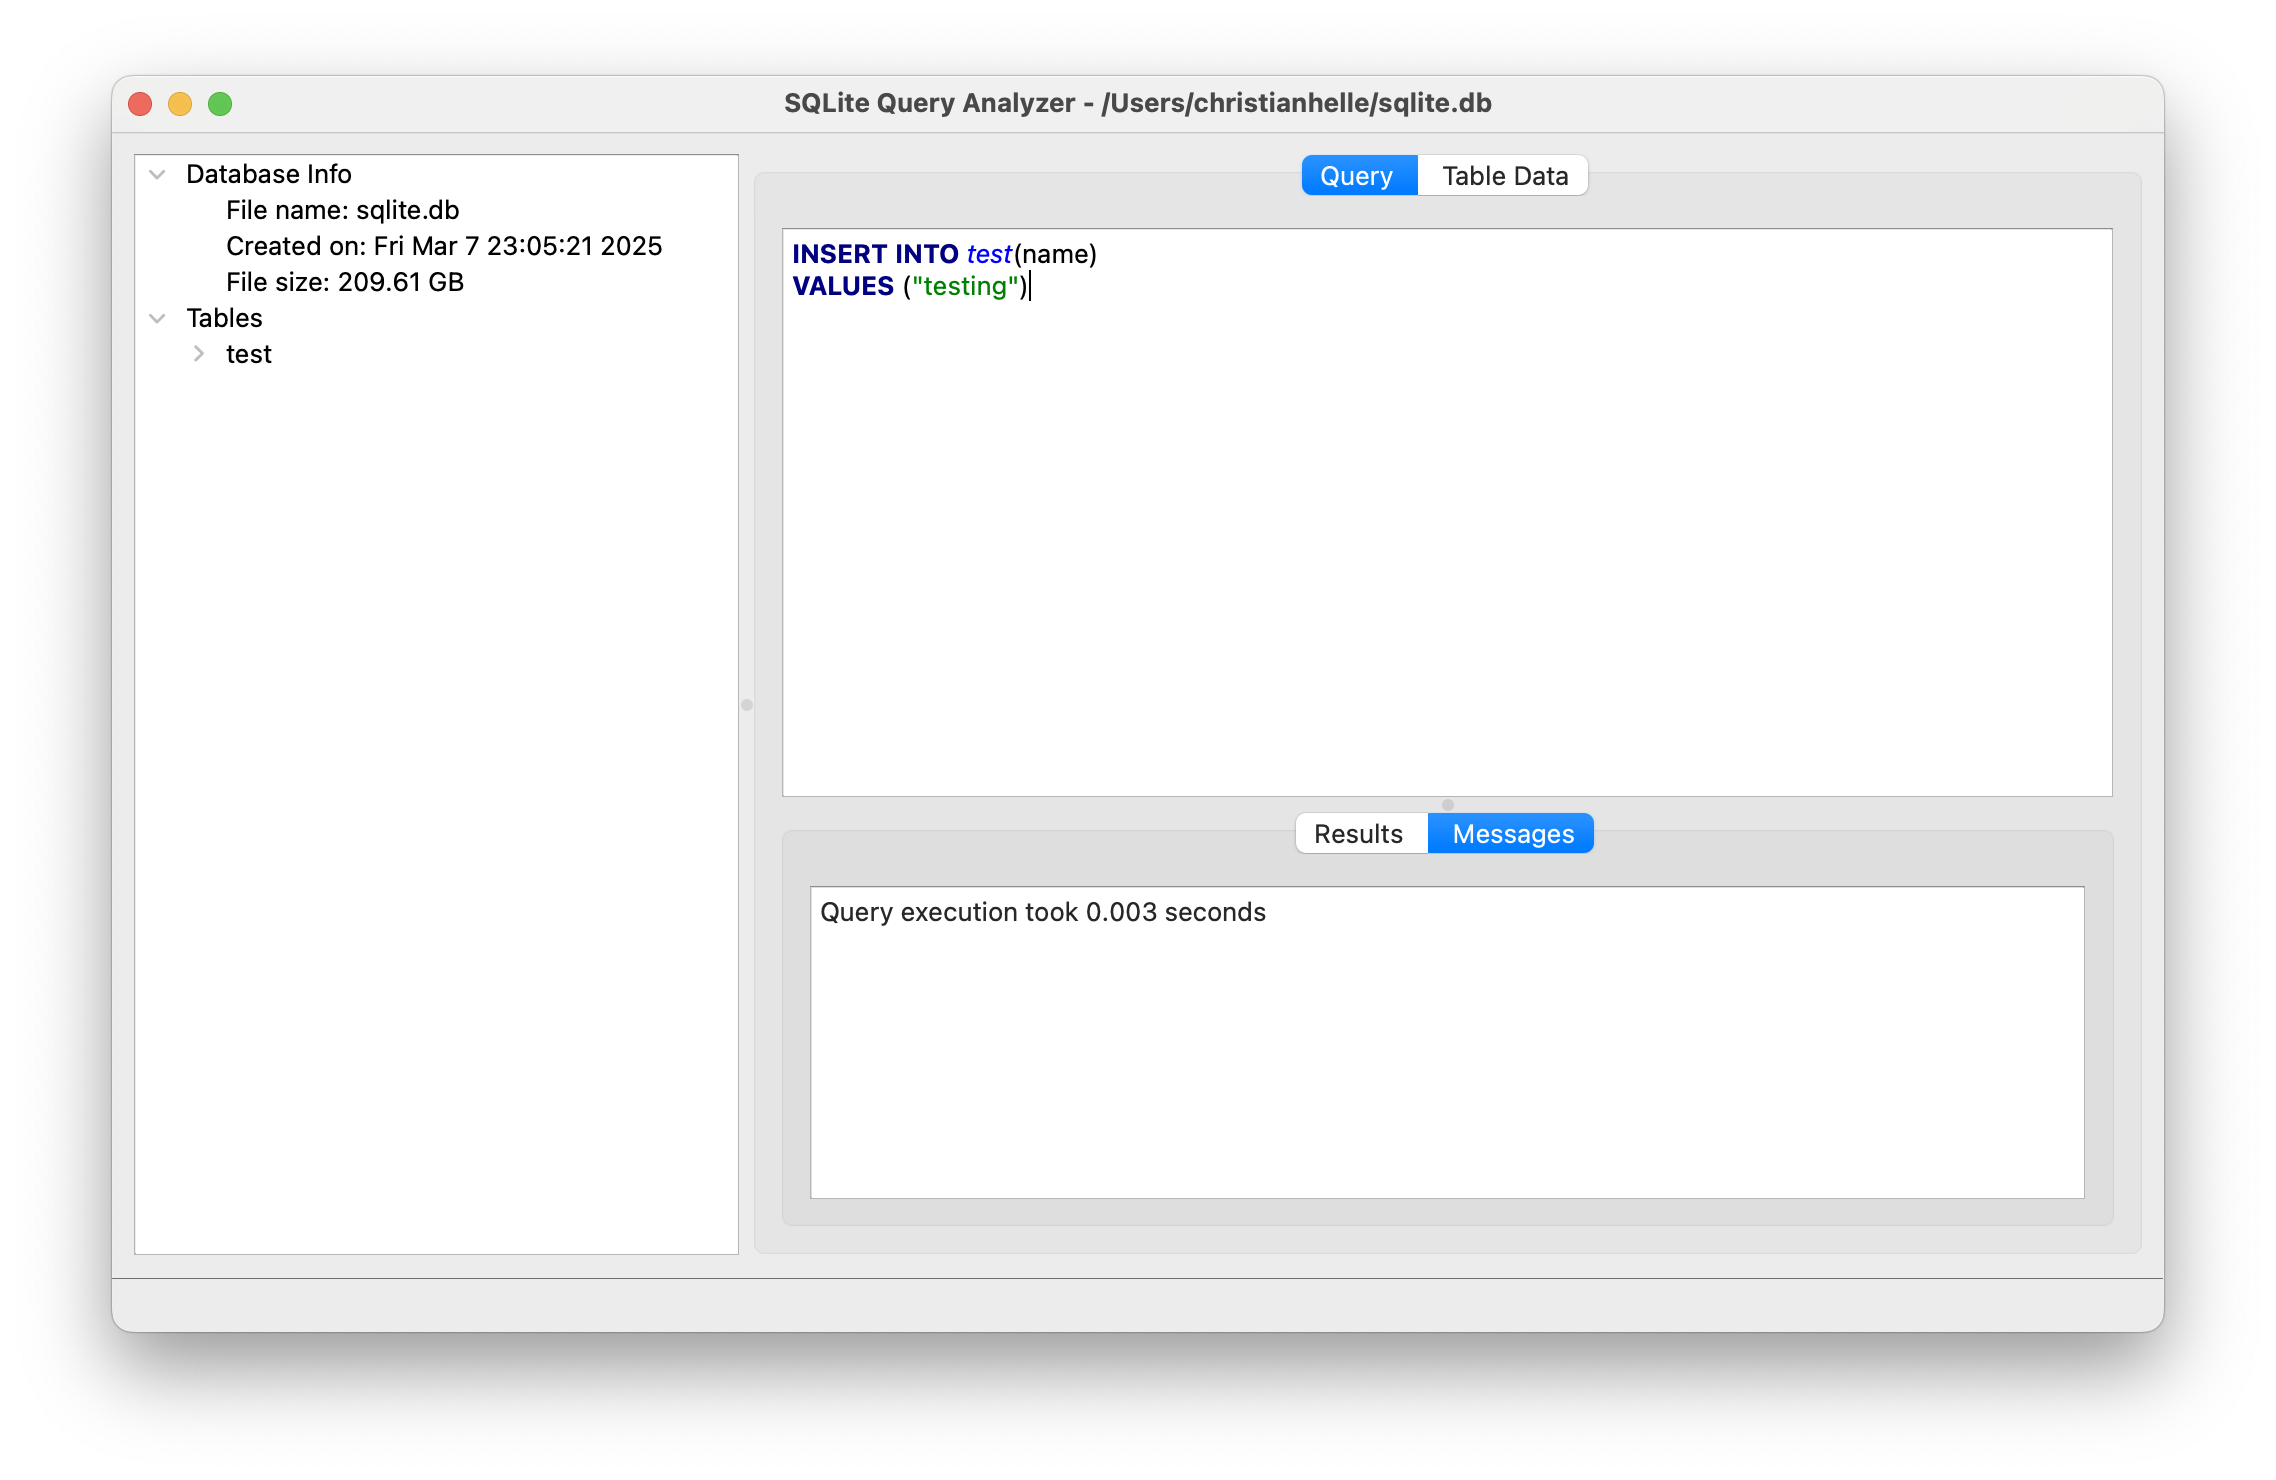
Task: Select the Messages tab
Action: [x=1512, y=834]
